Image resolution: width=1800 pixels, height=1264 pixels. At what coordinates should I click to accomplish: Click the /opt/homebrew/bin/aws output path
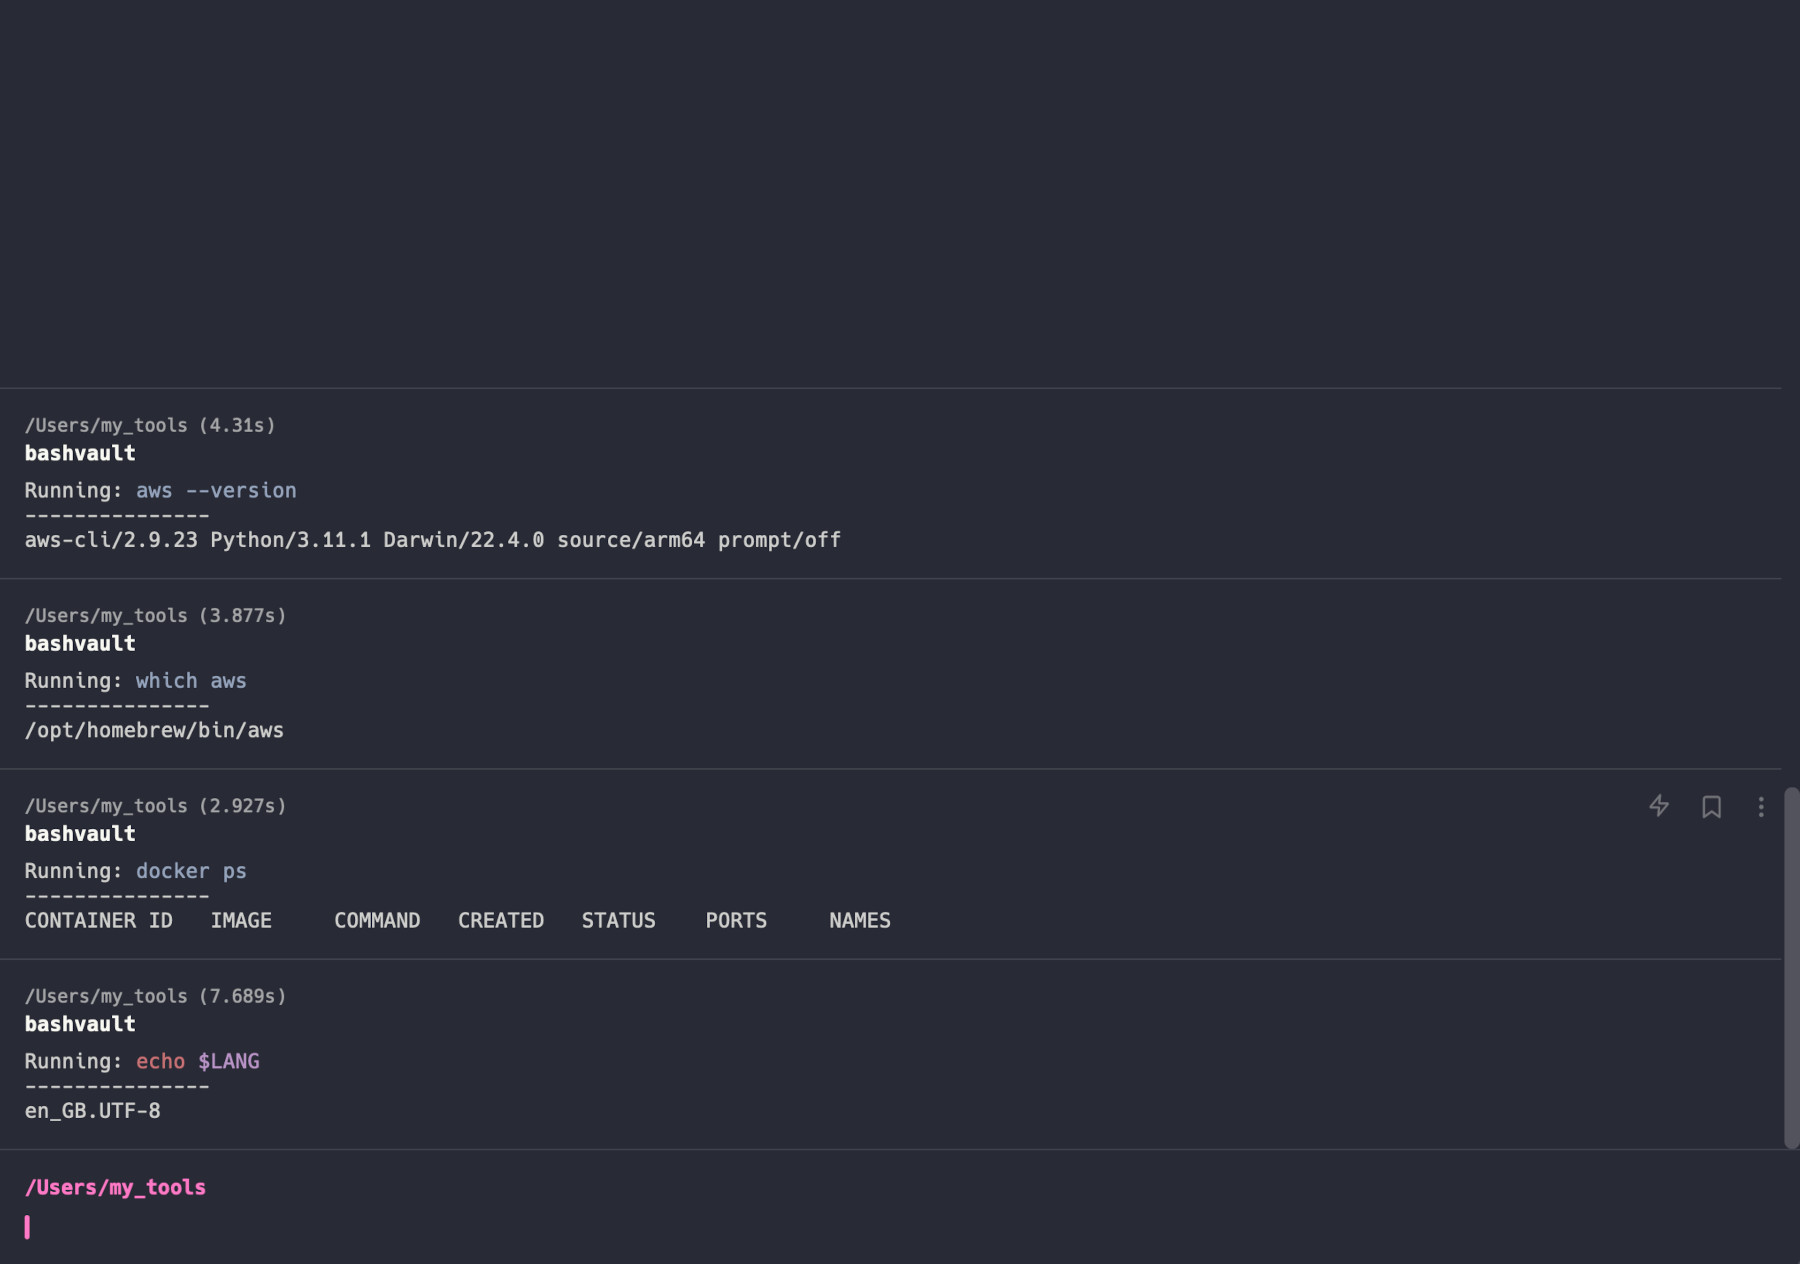tap(154, 730)
